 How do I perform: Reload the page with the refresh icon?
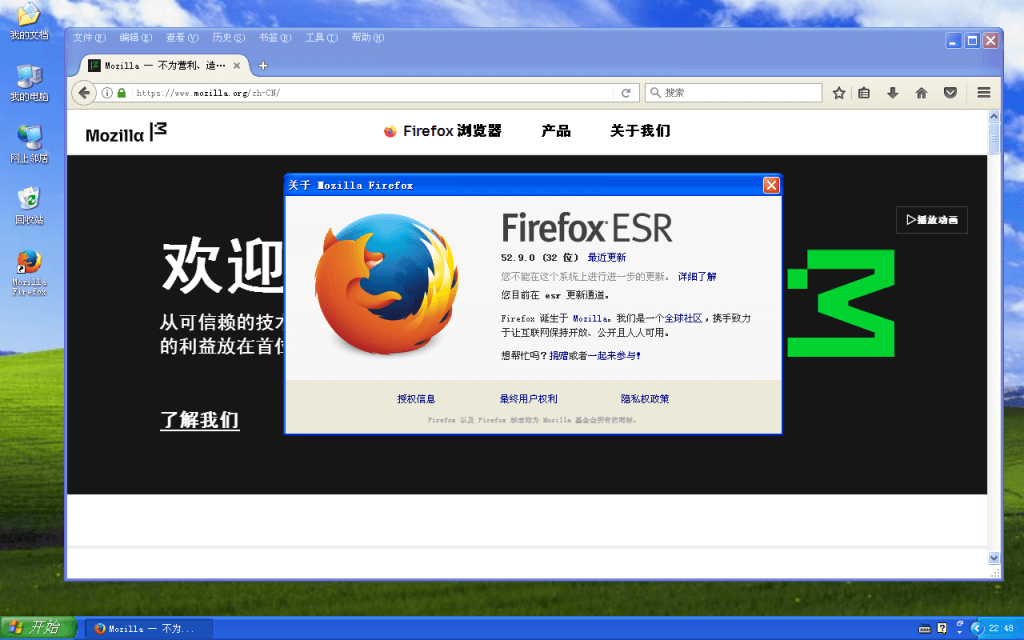(626, 93)
